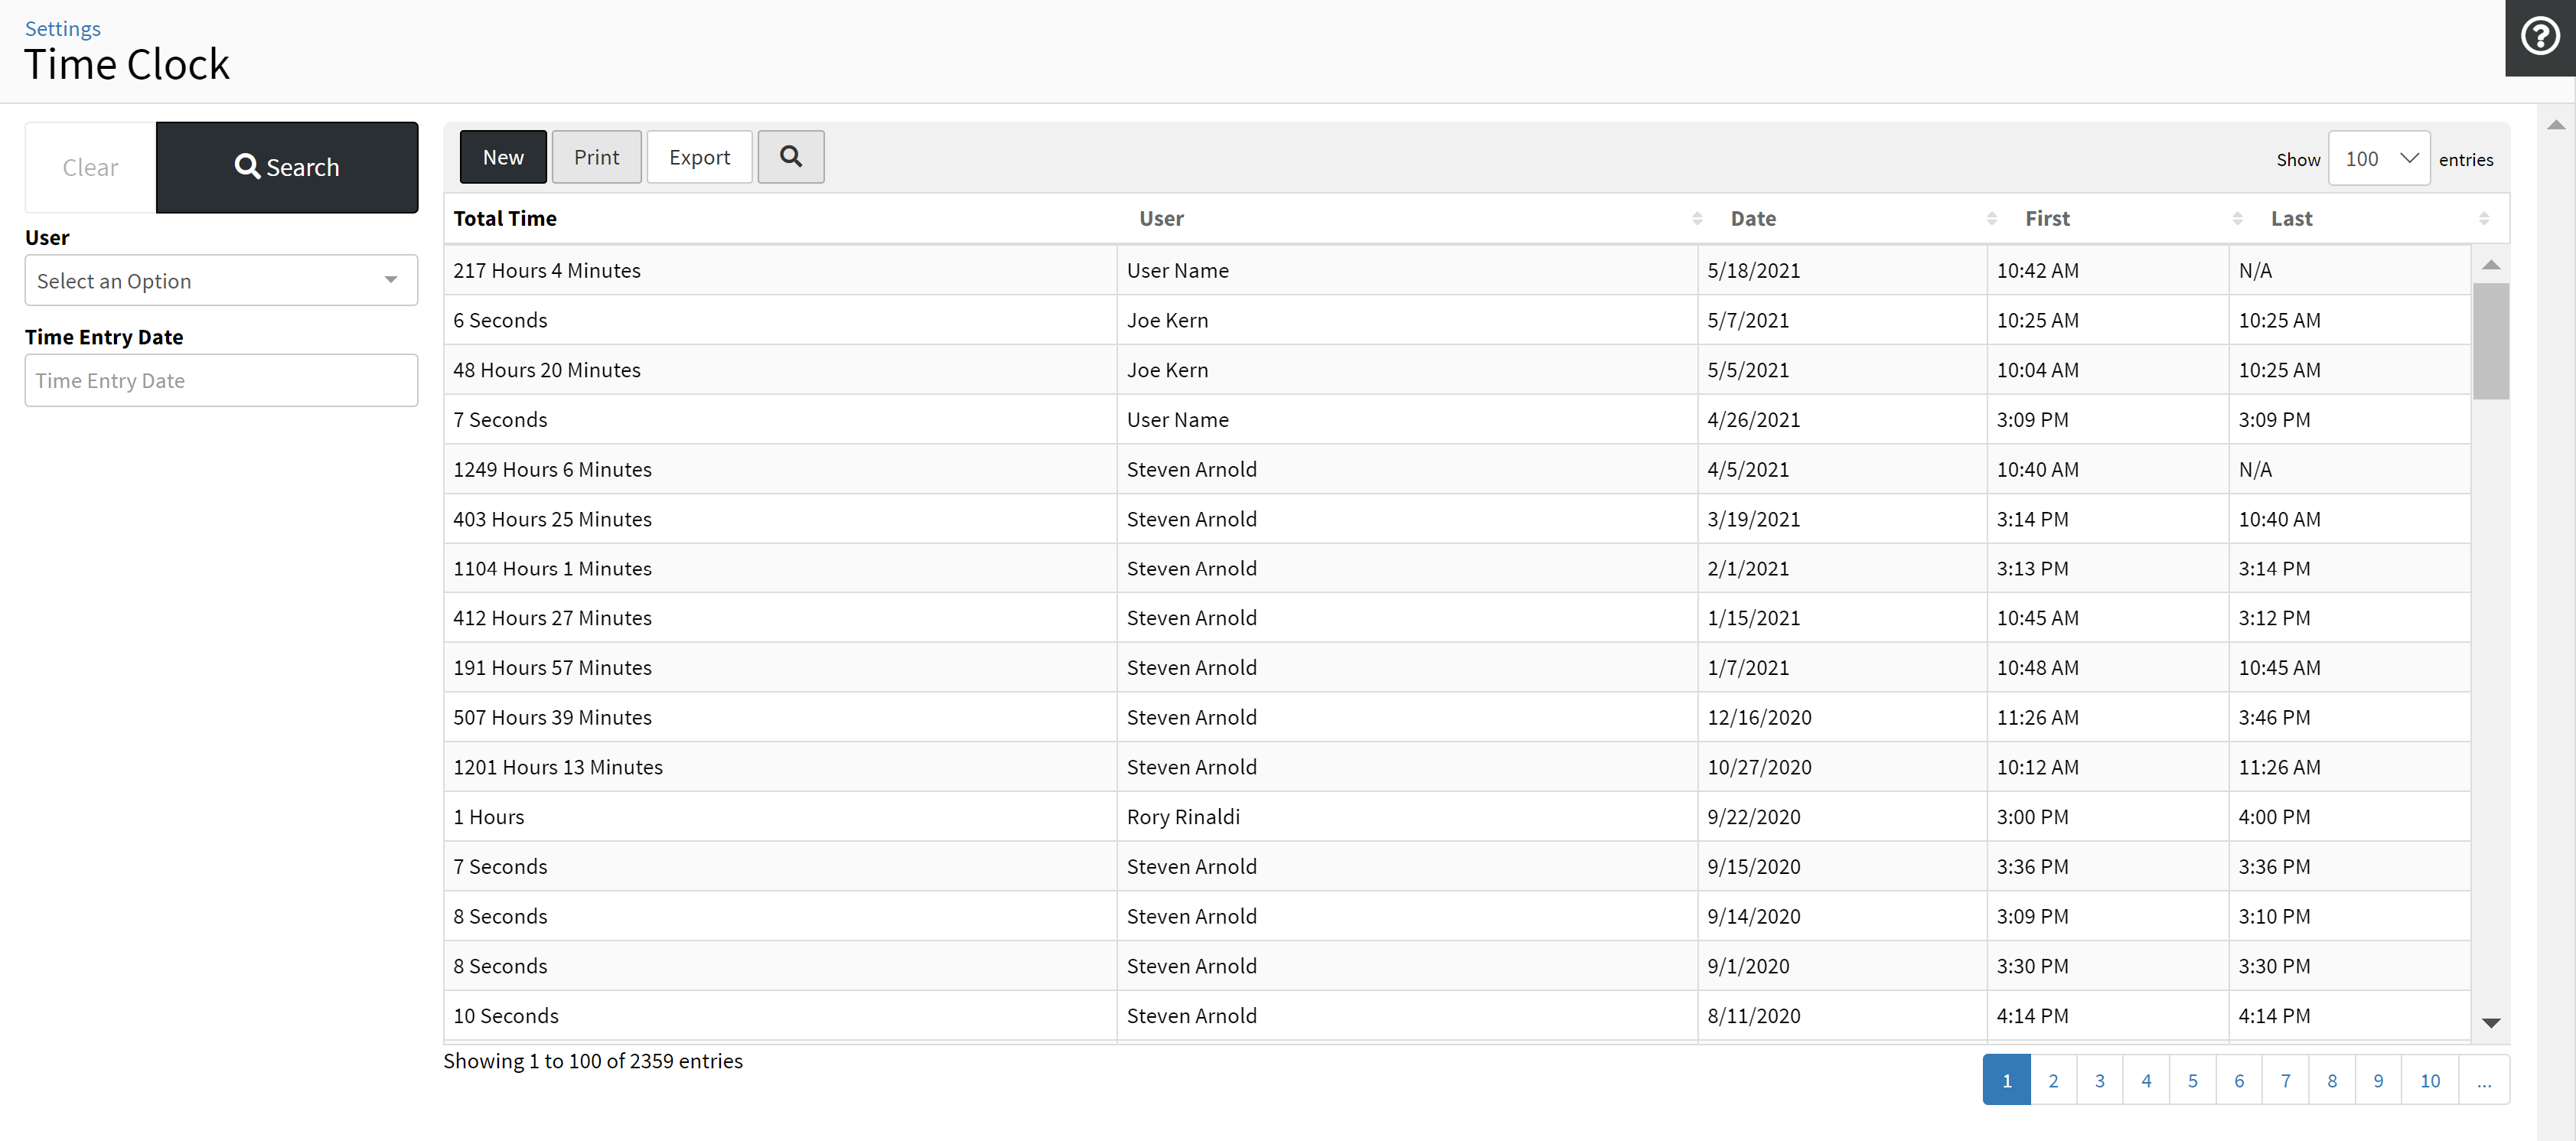The width and height of the screenshot is (2576, 1141).
Task: Open the help question mark icon
Action: (x=2539, y=37)
